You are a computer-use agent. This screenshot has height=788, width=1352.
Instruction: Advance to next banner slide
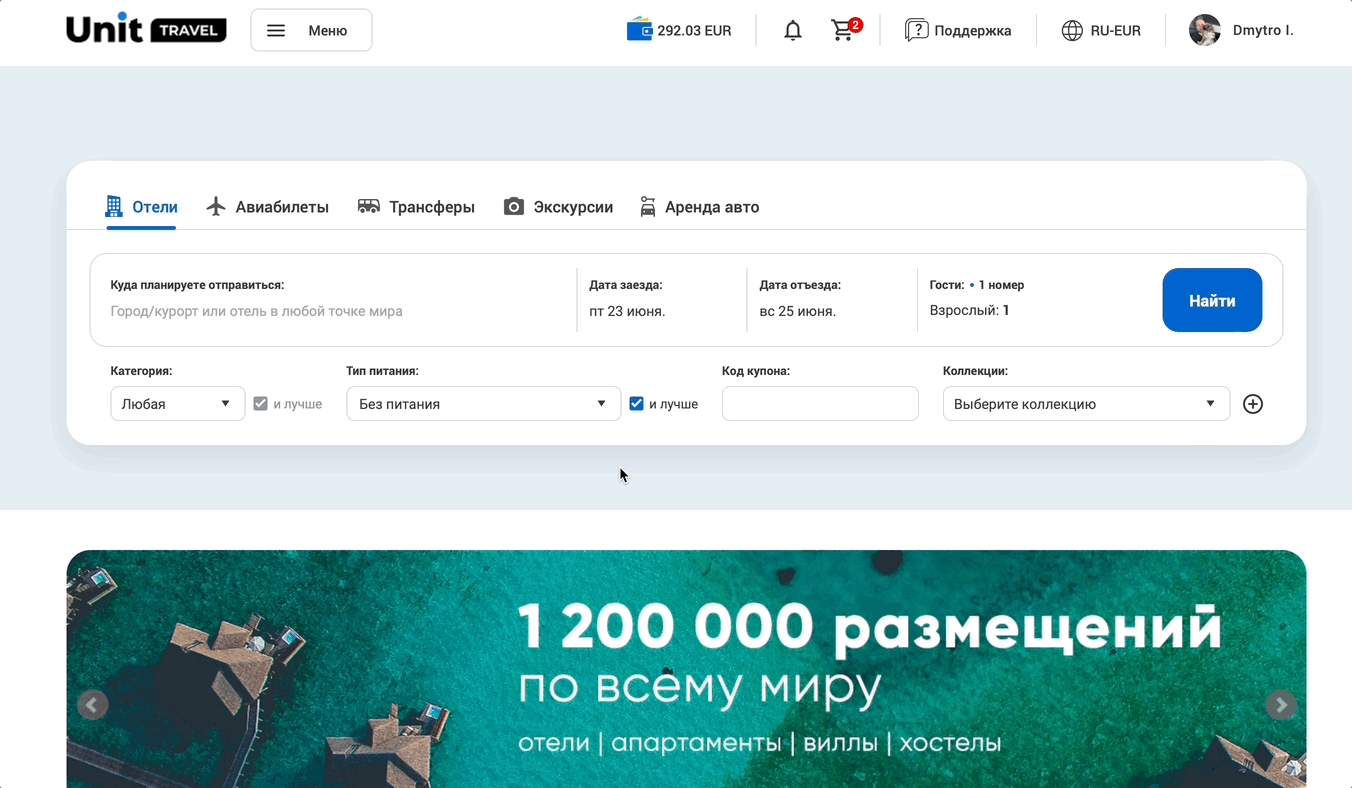(x=1280, y=705)
